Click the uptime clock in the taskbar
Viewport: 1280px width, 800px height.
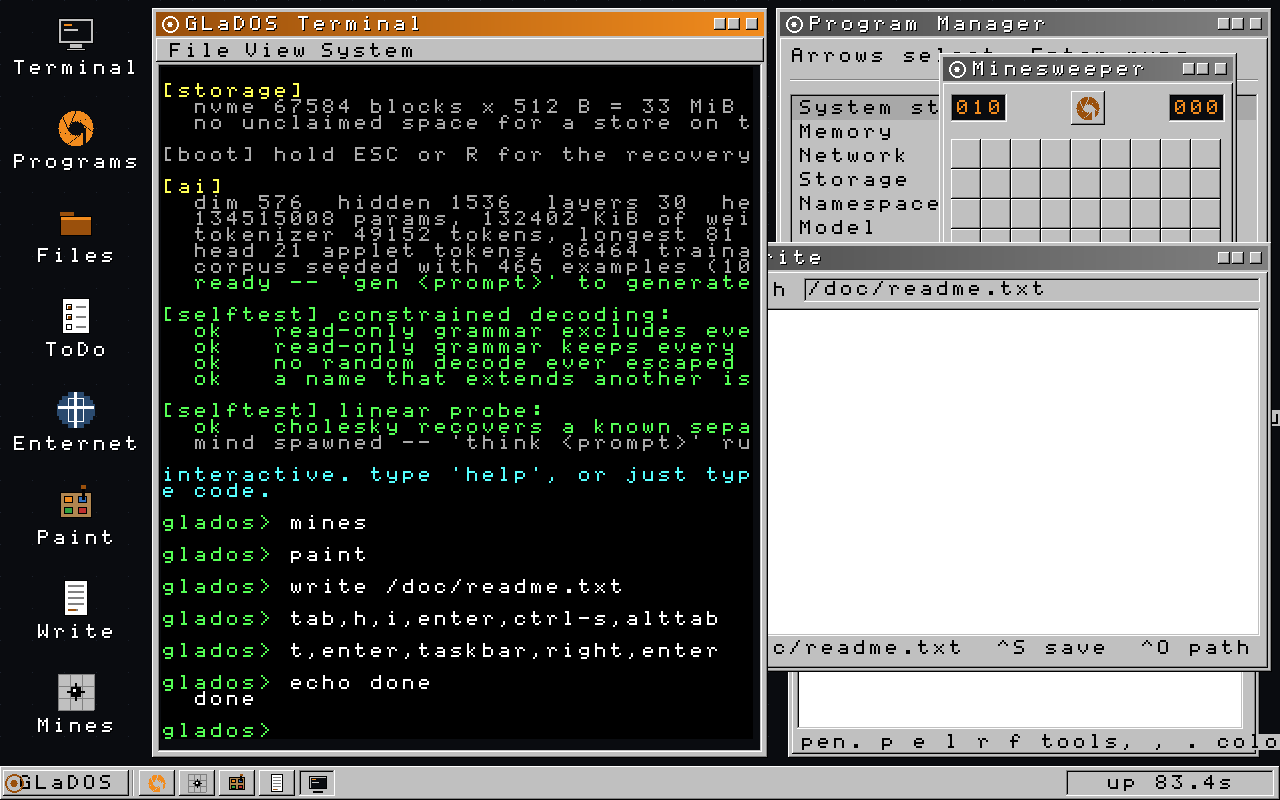coord(1168,783)
